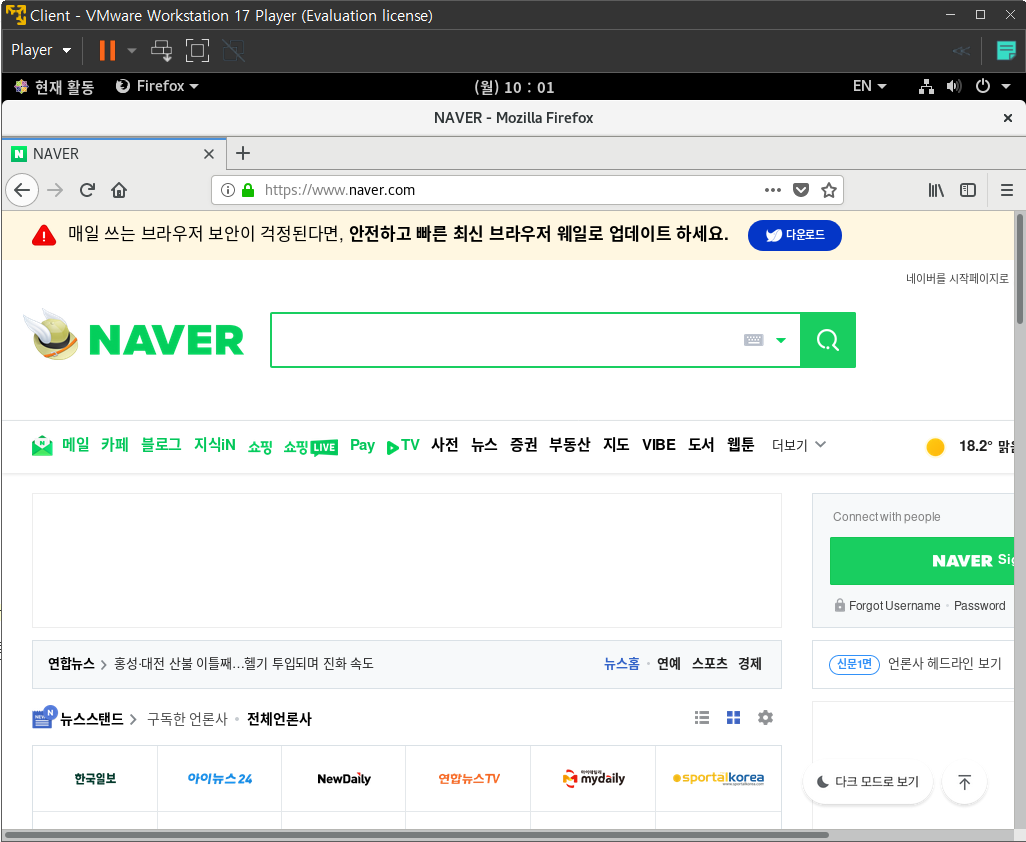Click the Forgot Username link
The image size is (1026, 842).
(x=894, y=606)
